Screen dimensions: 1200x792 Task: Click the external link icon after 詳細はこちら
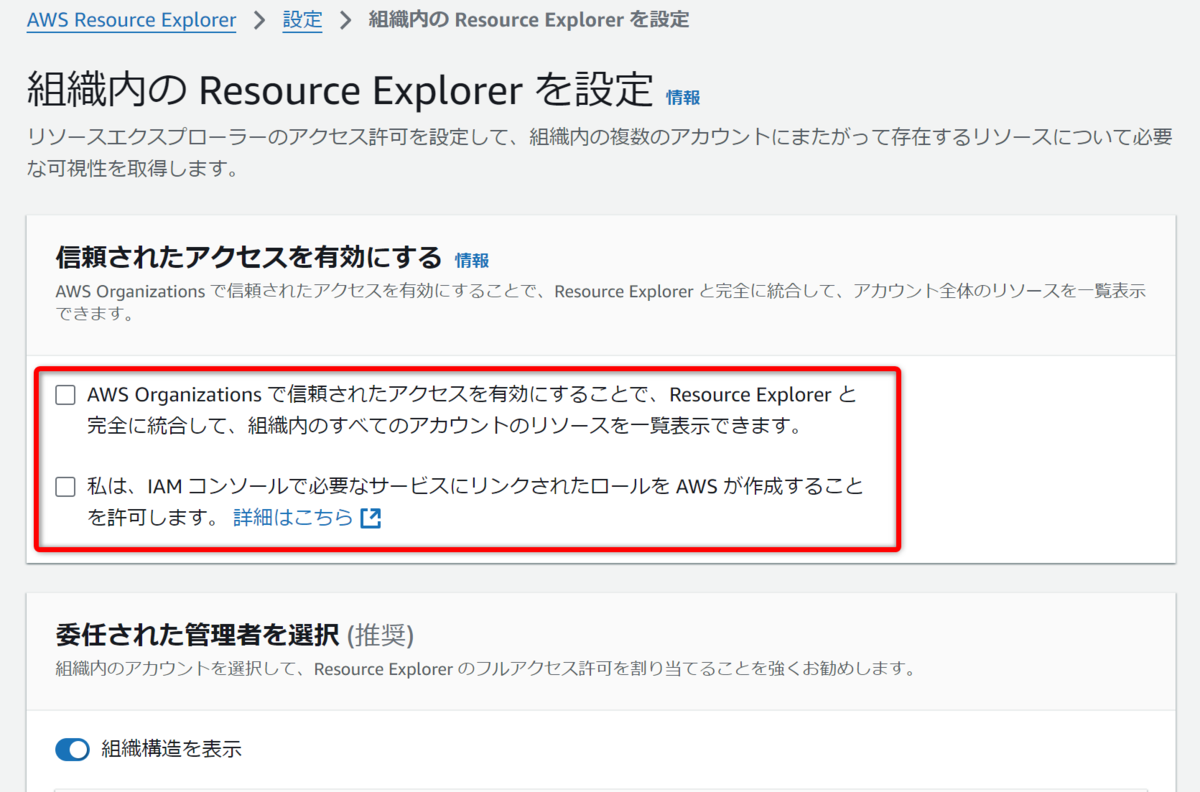(371, 518)
